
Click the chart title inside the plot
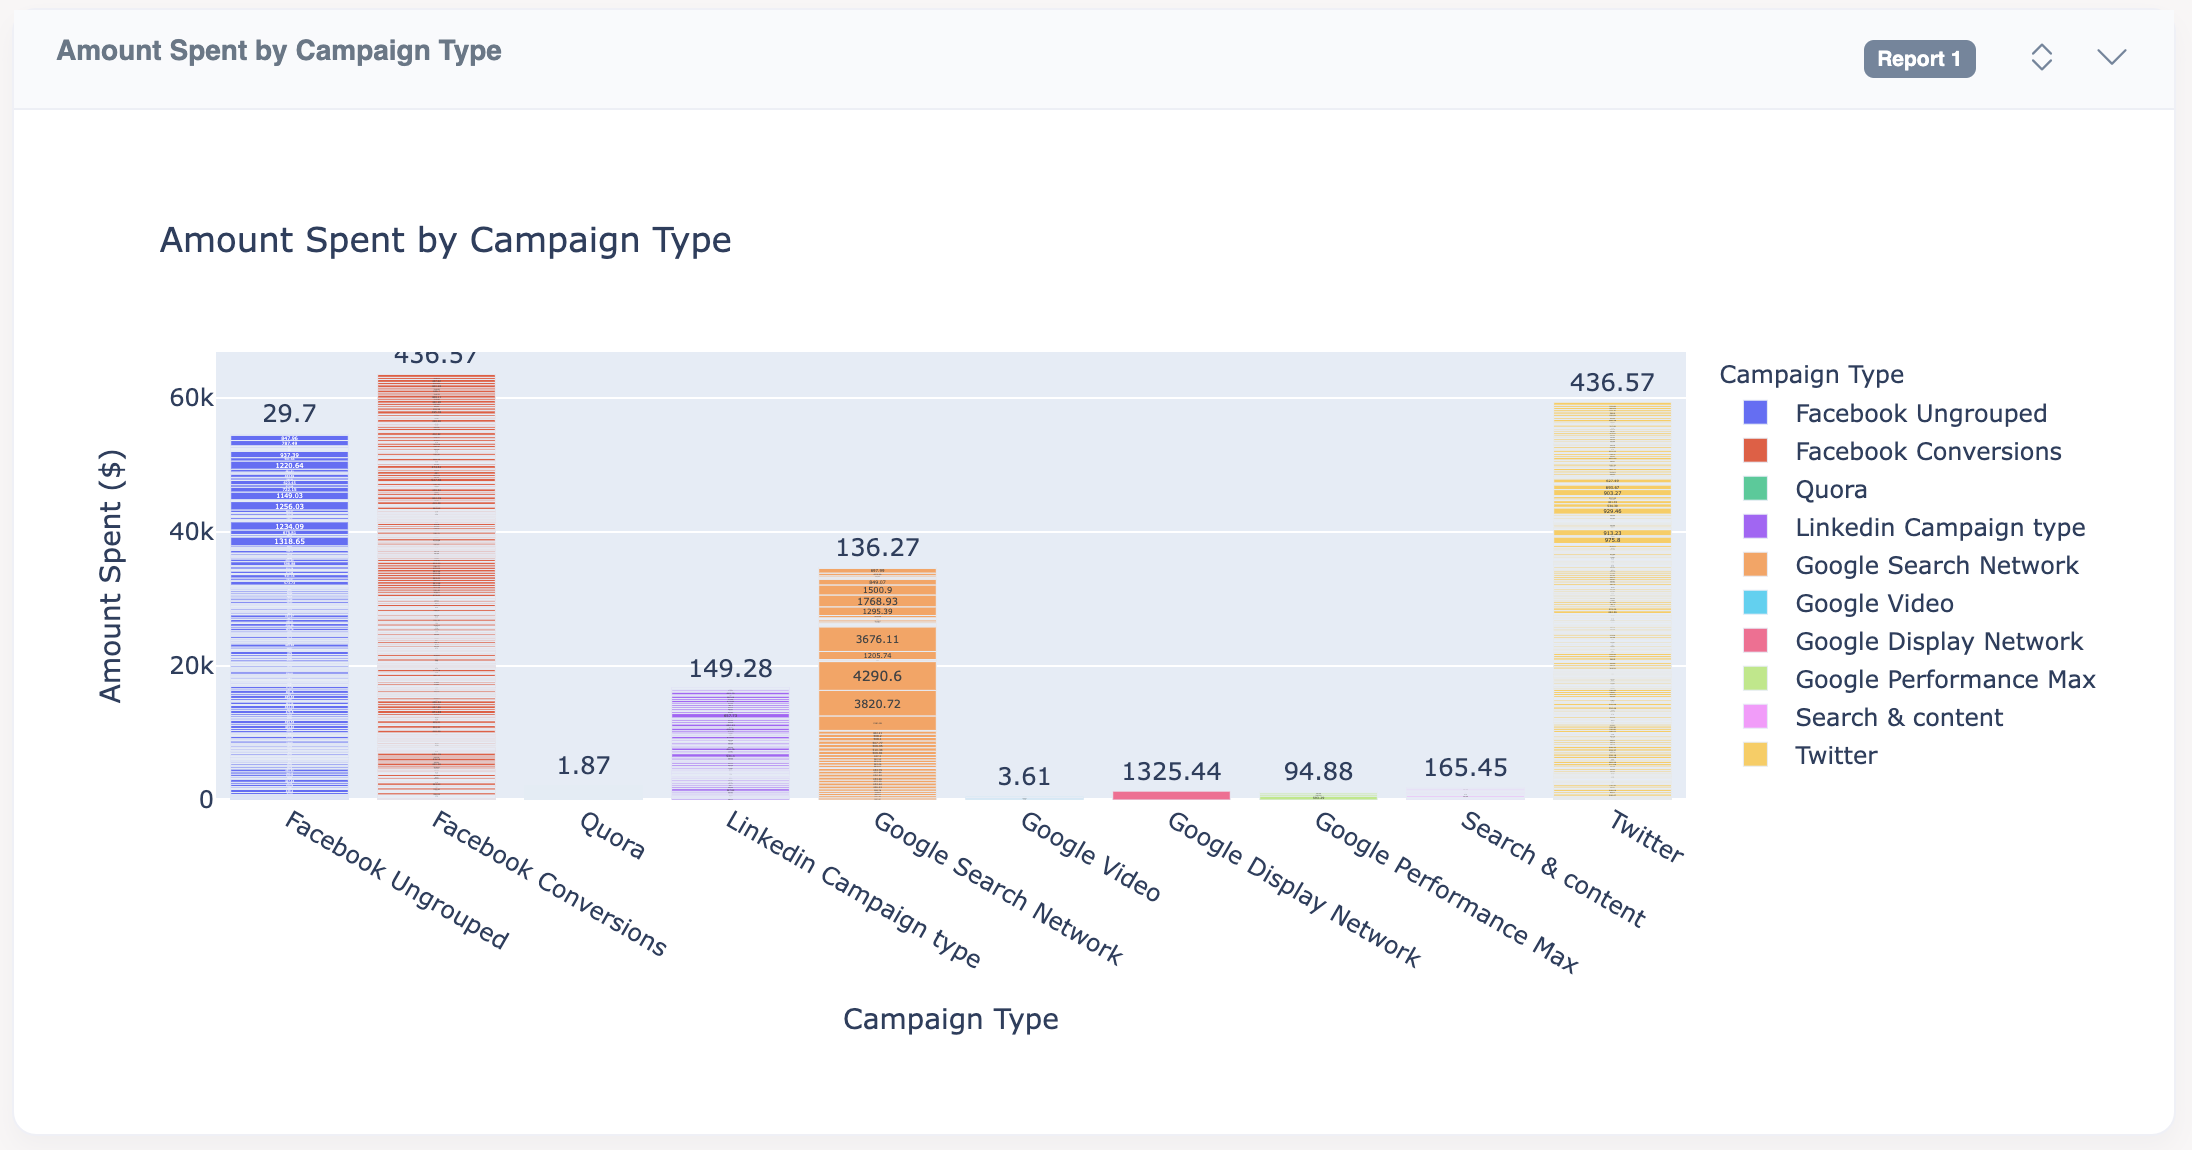[x=445, y=240]
